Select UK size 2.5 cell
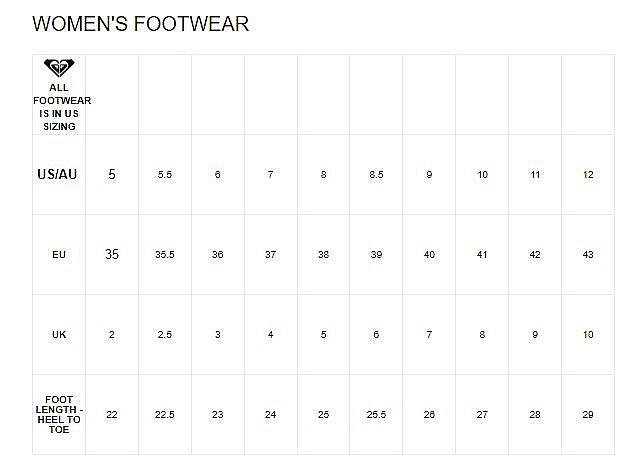The width and height of the screenshot is (636, 474). [x=165, y=335]
